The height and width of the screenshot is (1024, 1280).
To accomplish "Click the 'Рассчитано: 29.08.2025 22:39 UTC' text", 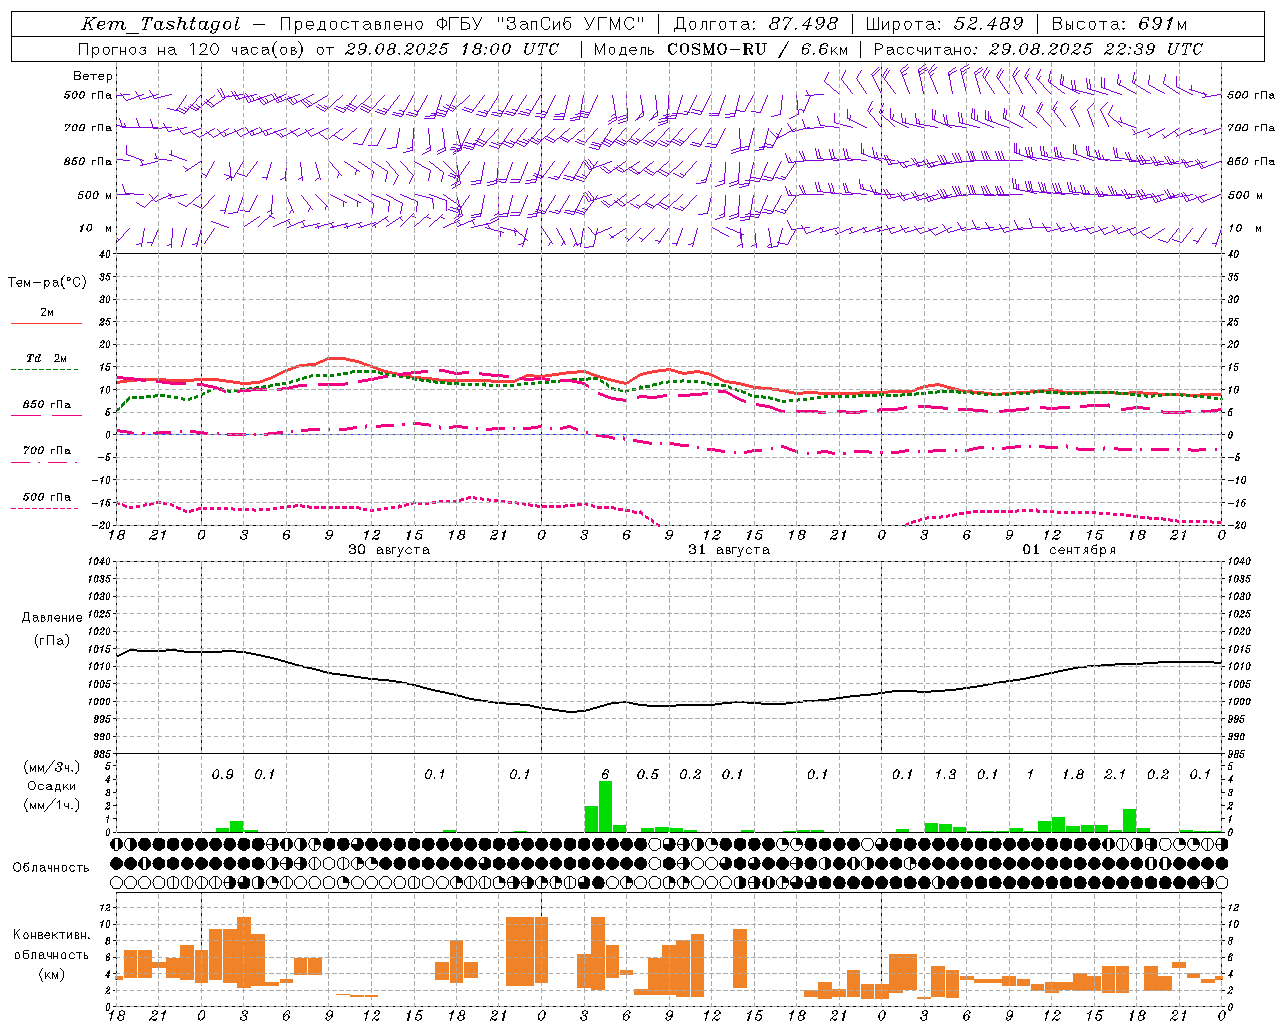I will (1038, 49).
